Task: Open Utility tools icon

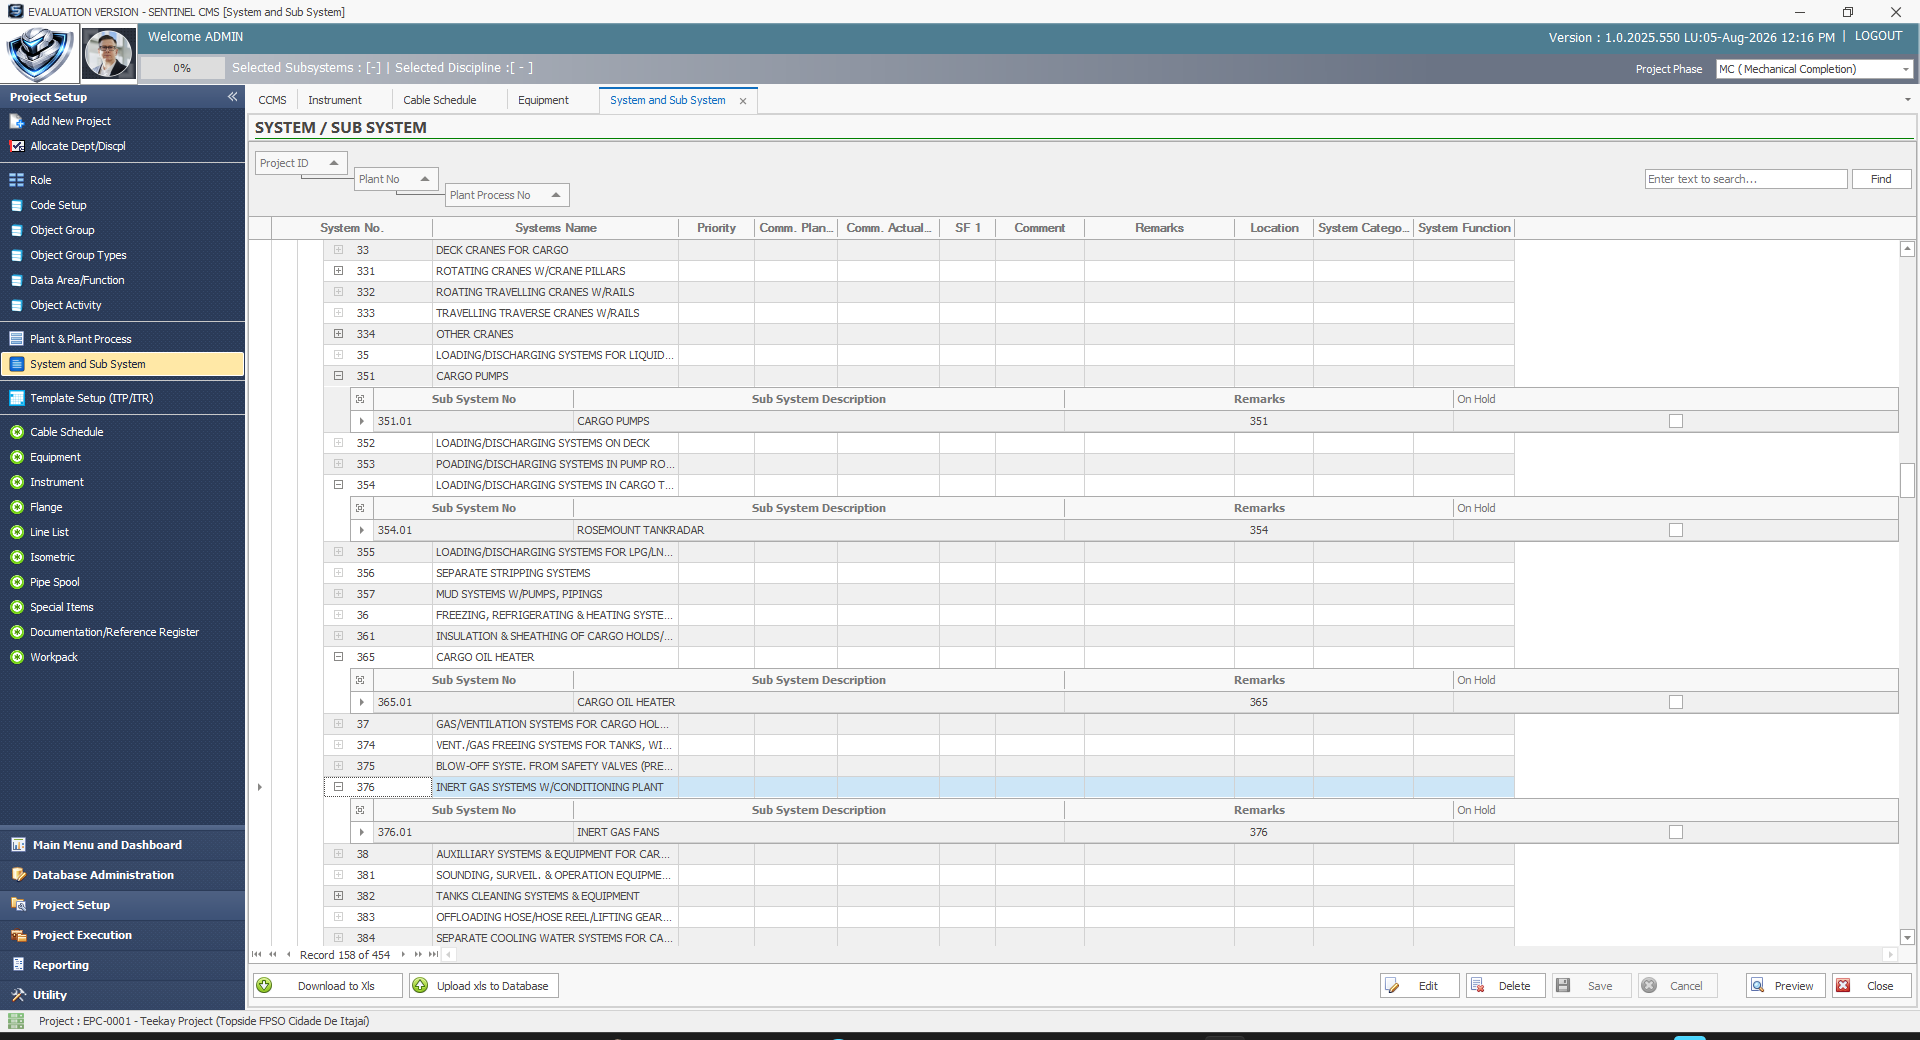Action: click(18, 995)
